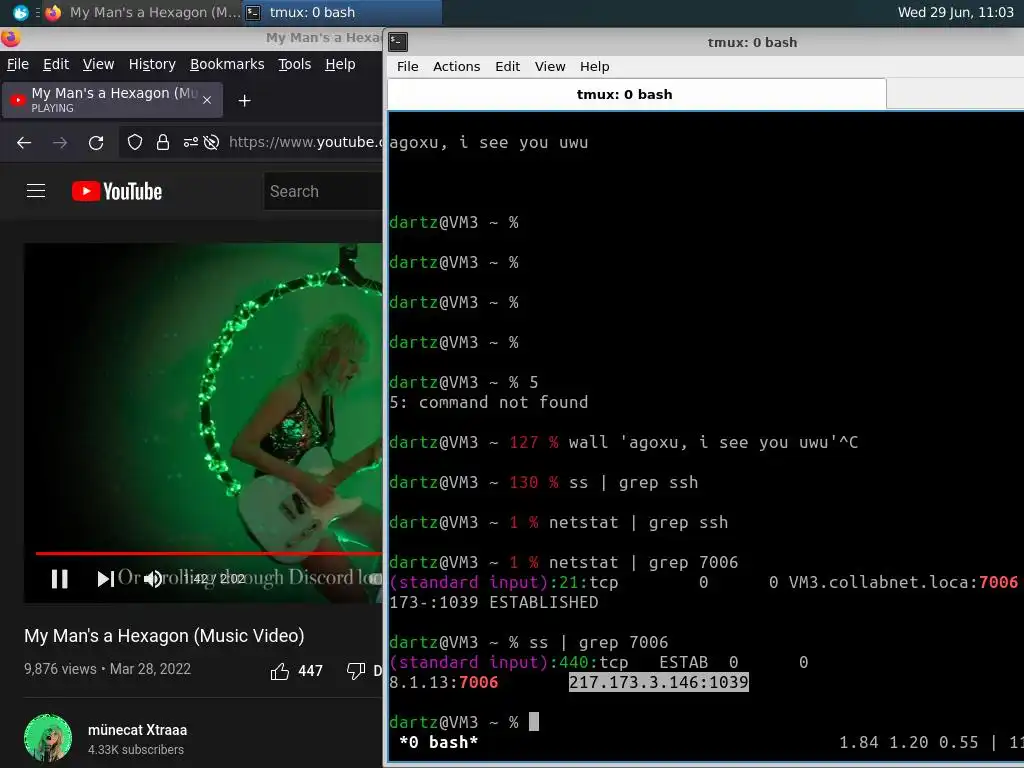Click the Firefox forward arrow
1024x768 pixels.
click(60, 142)
